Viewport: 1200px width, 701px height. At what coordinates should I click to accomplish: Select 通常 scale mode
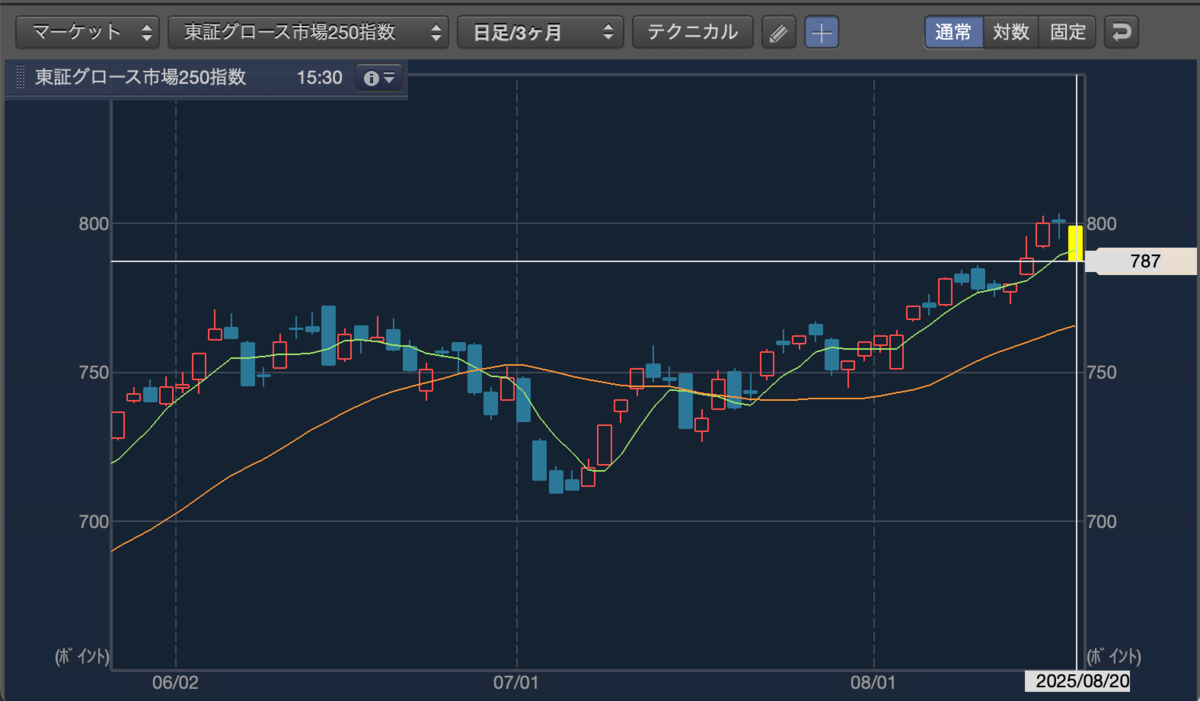click(x=954, y=32)
